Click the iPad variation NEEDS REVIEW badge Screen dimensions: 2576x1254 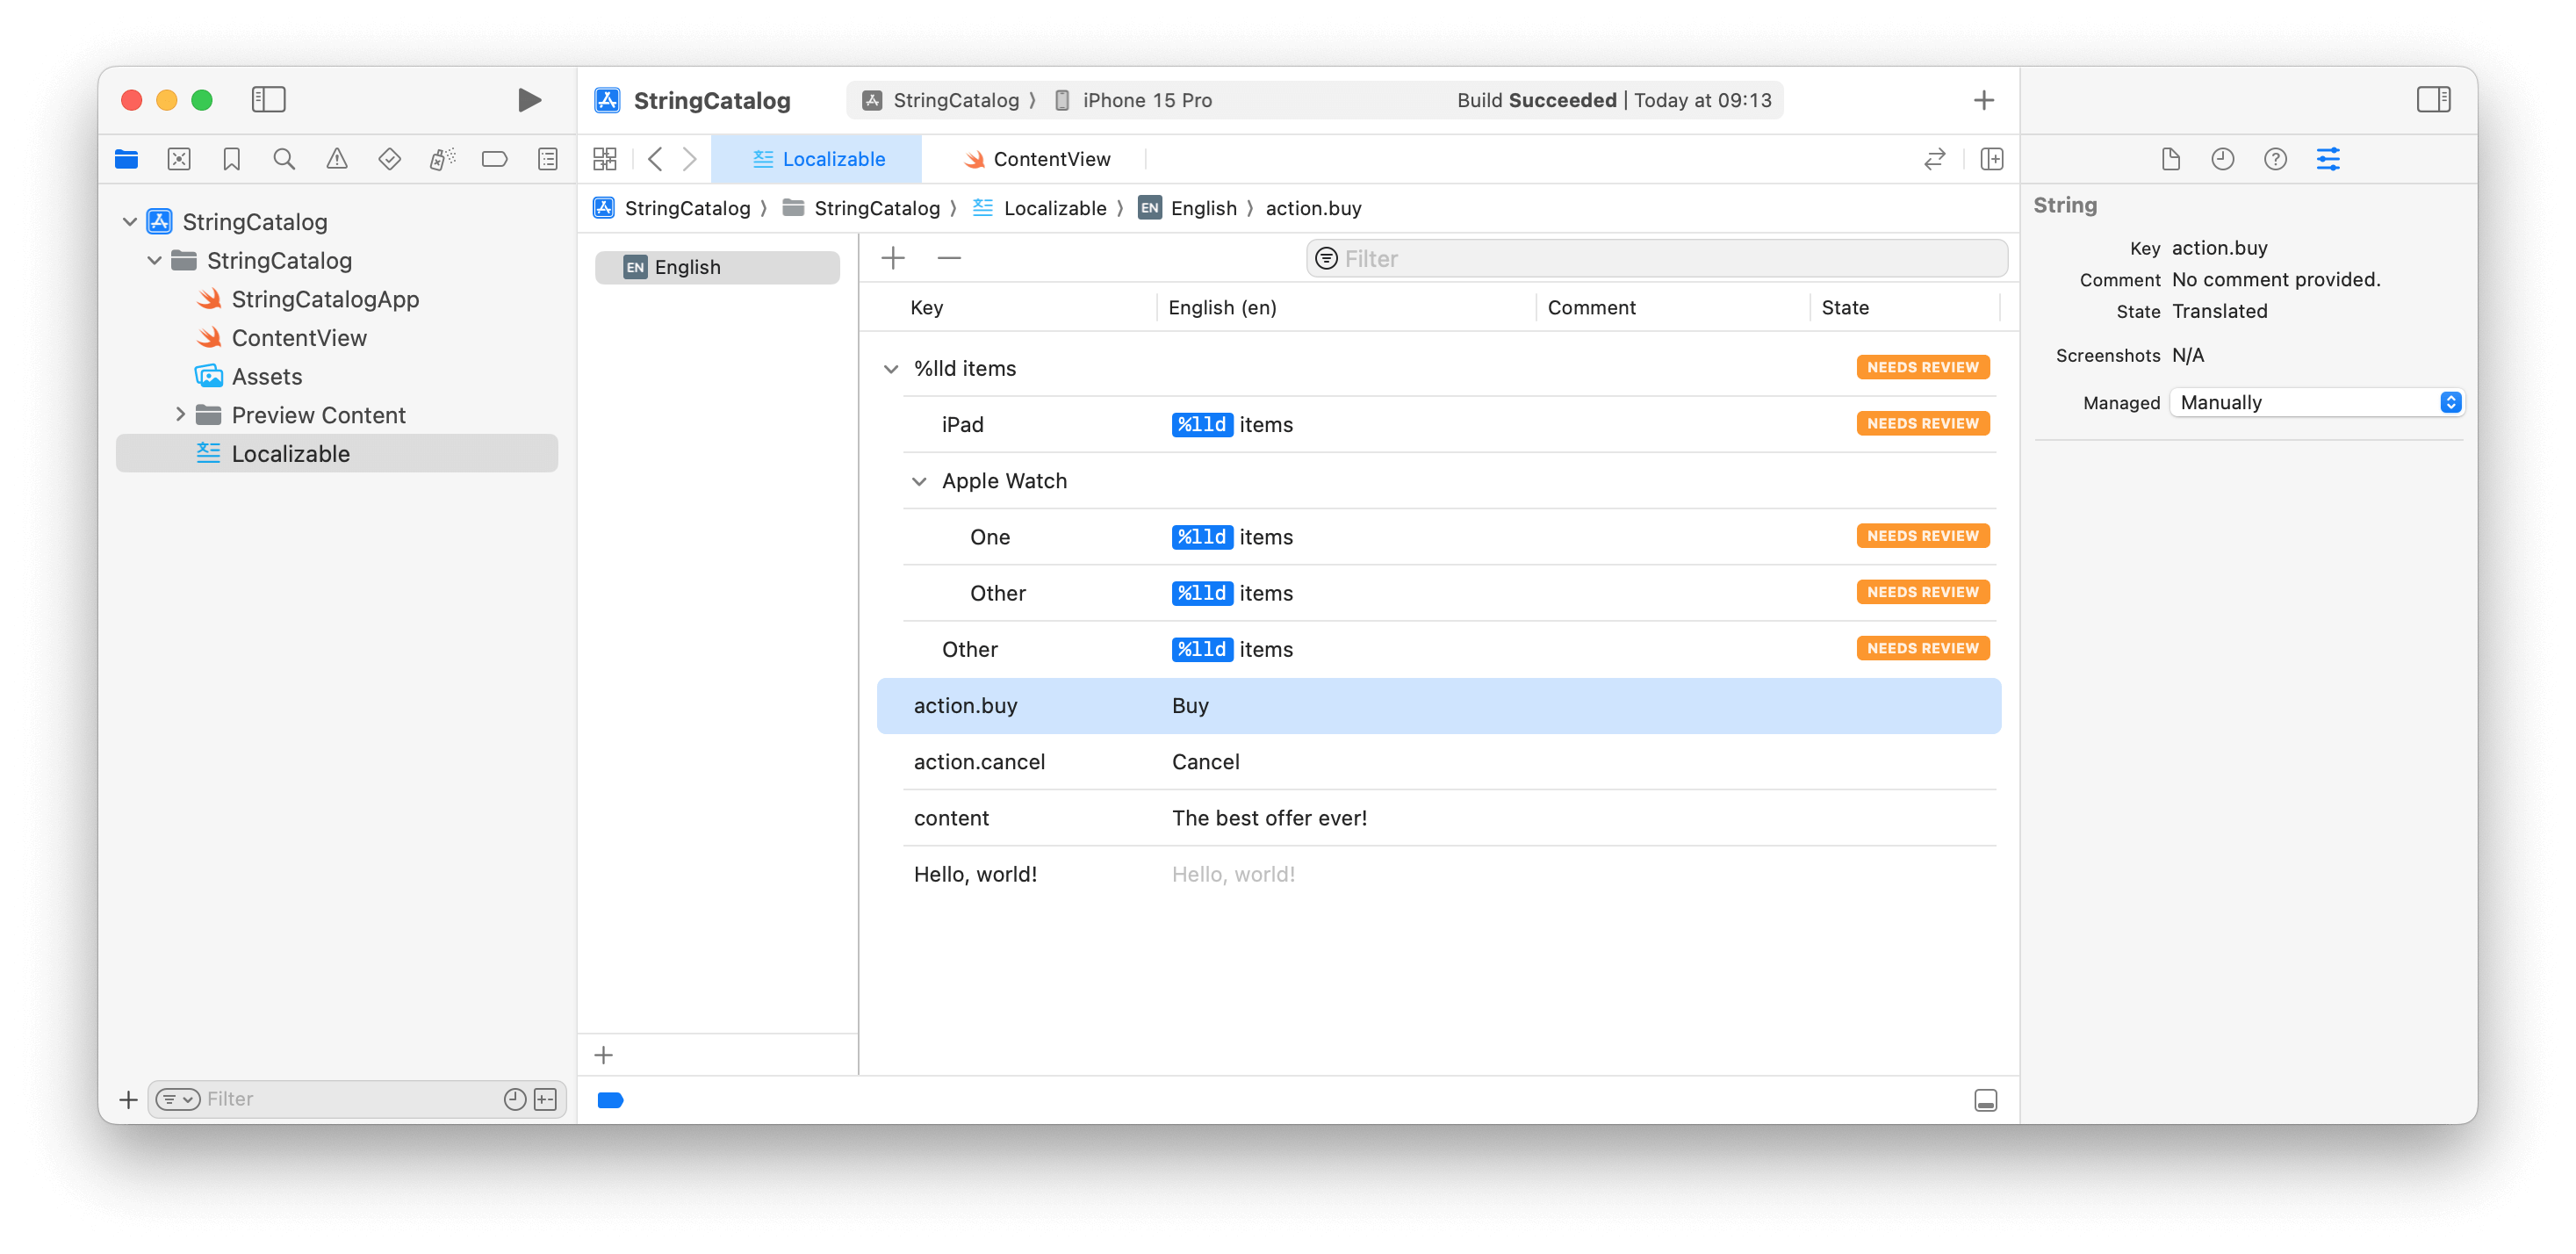coord(1922,424)
